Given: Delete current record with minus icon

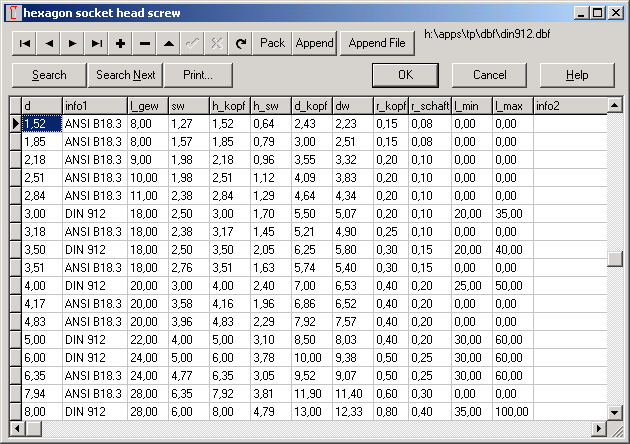Looking at the screenshot, I should coord(144,43).
